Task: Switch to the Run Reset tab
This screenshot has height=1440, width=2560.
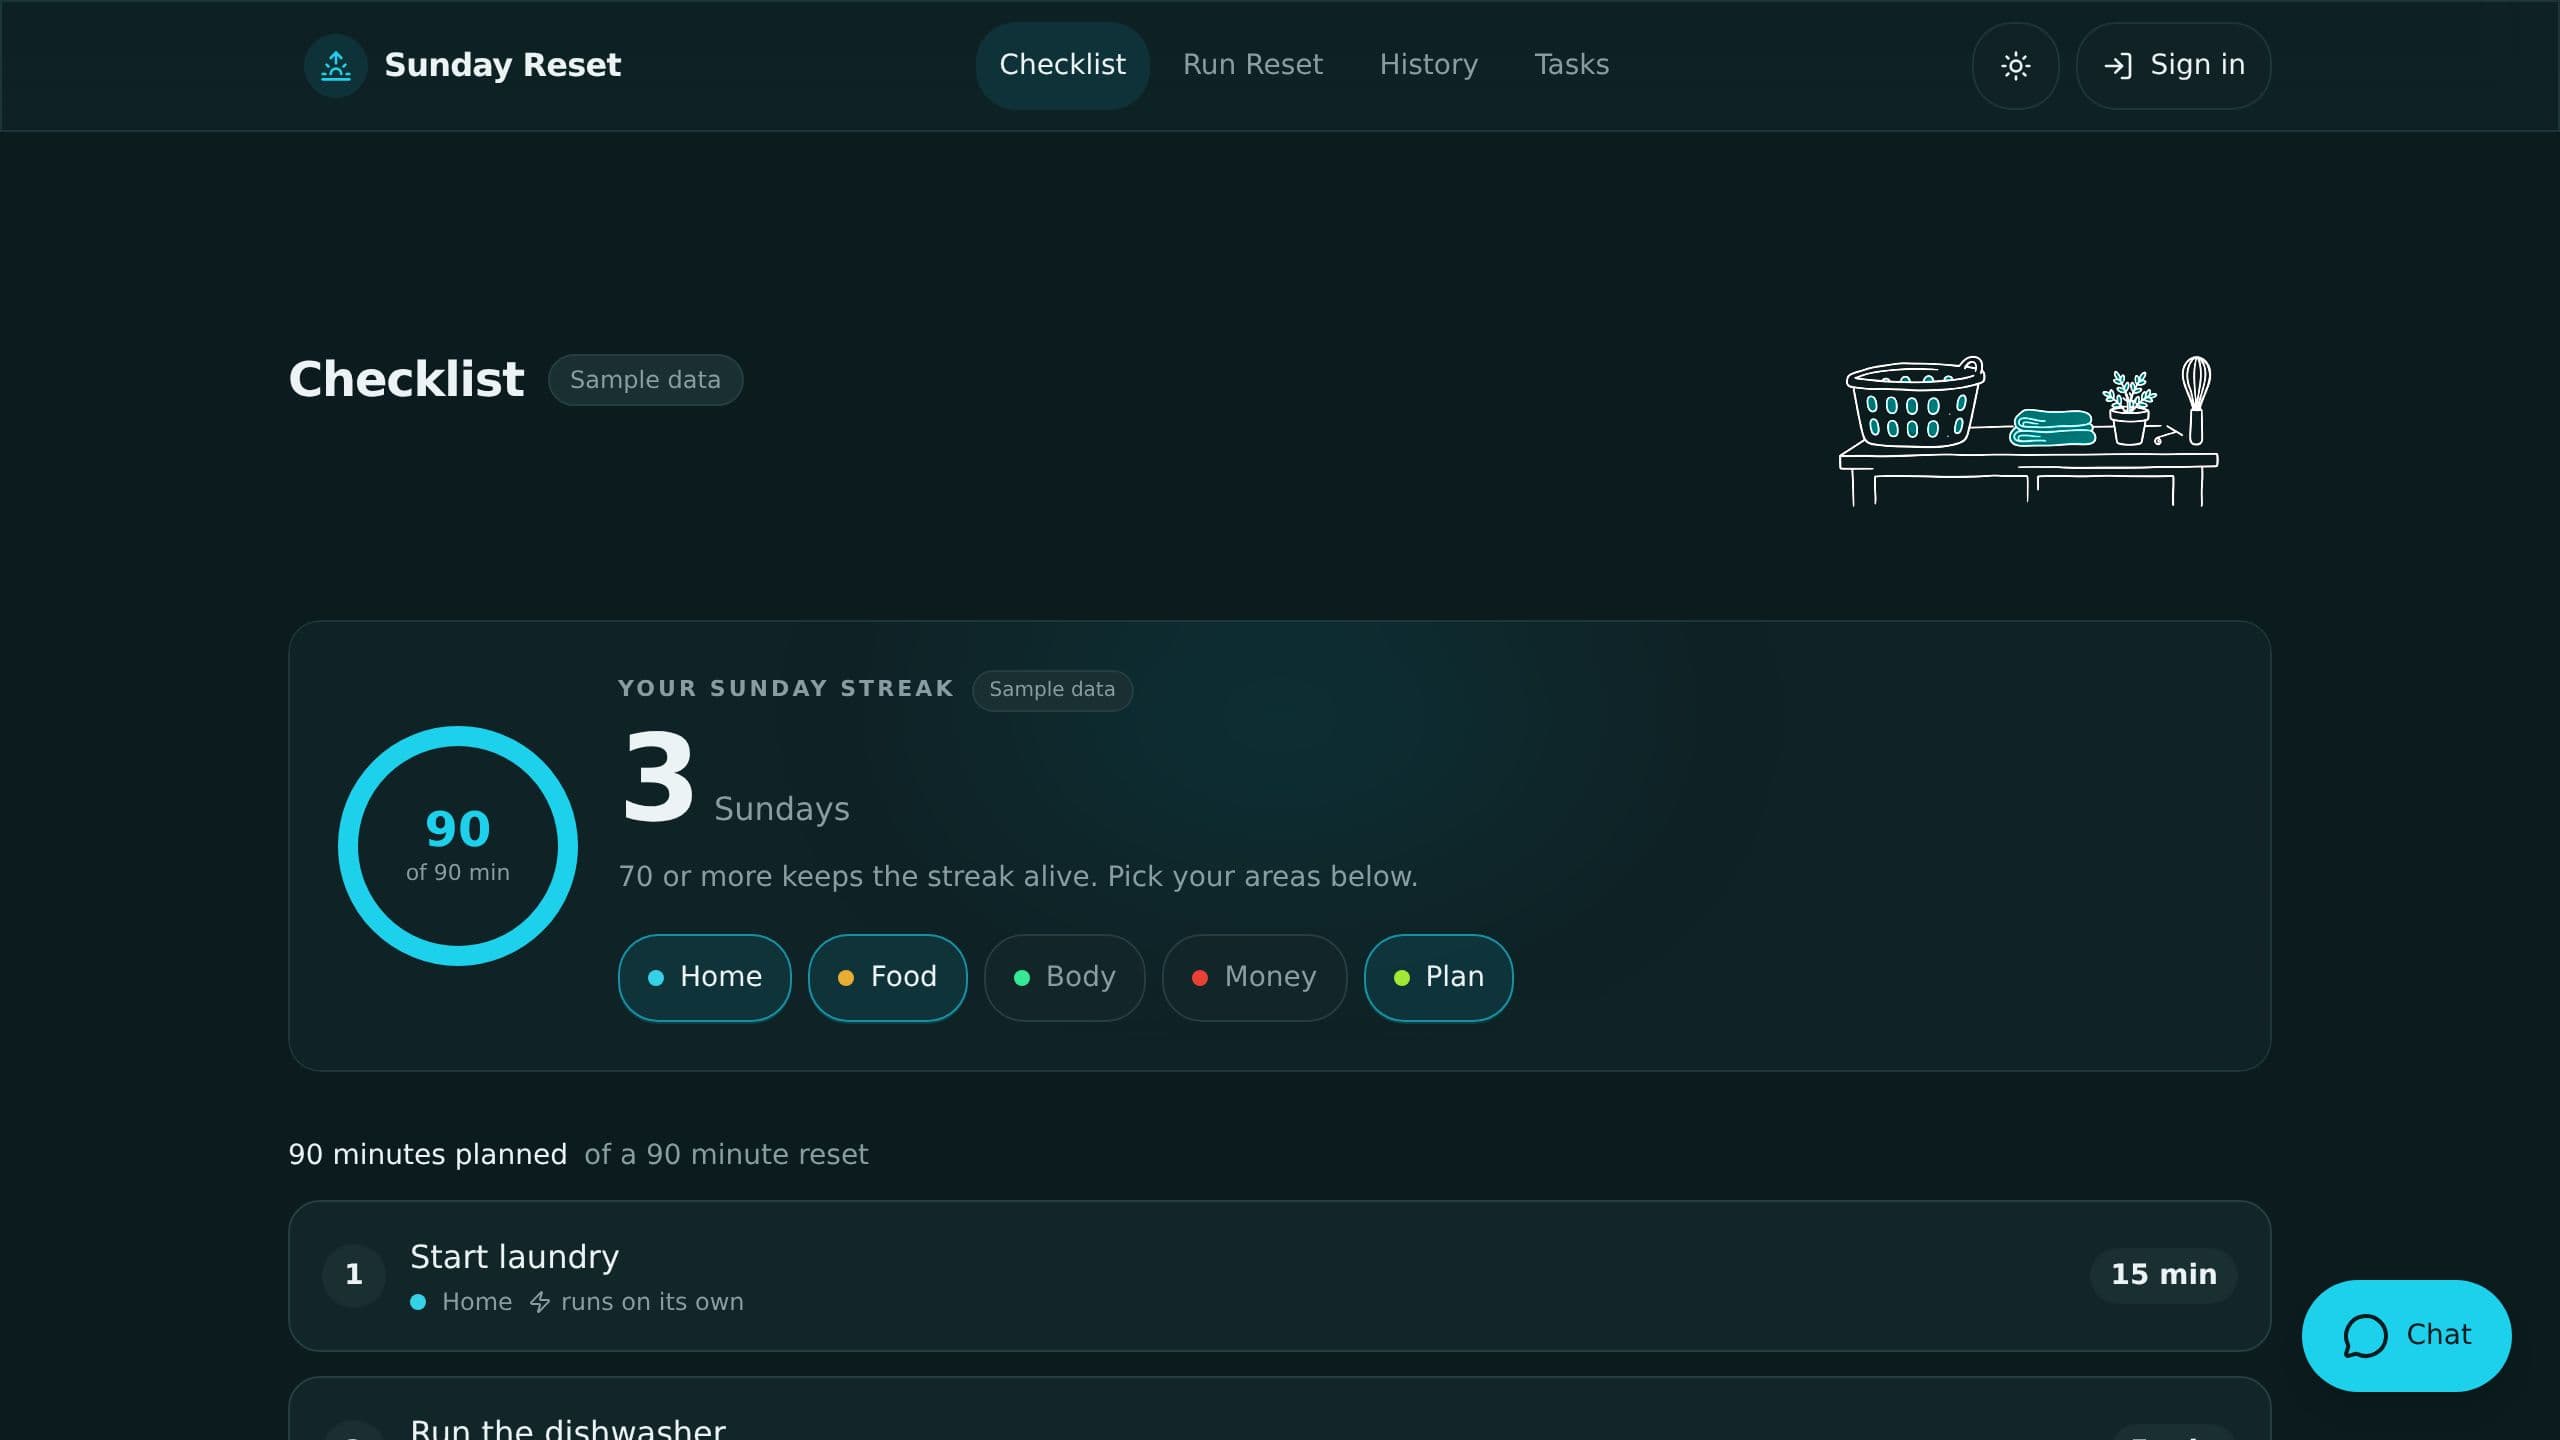Action: 1252,65
